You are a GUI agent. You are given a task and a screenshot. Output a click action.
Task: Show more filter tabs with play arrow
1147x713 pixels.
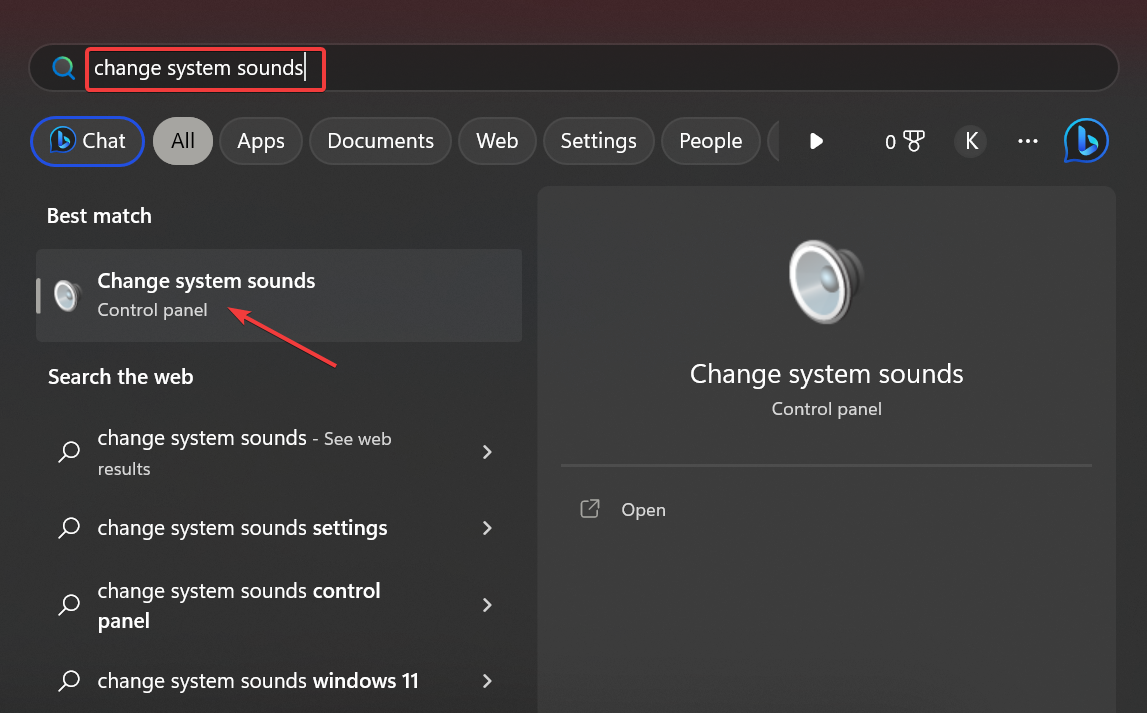pos(816,140)
